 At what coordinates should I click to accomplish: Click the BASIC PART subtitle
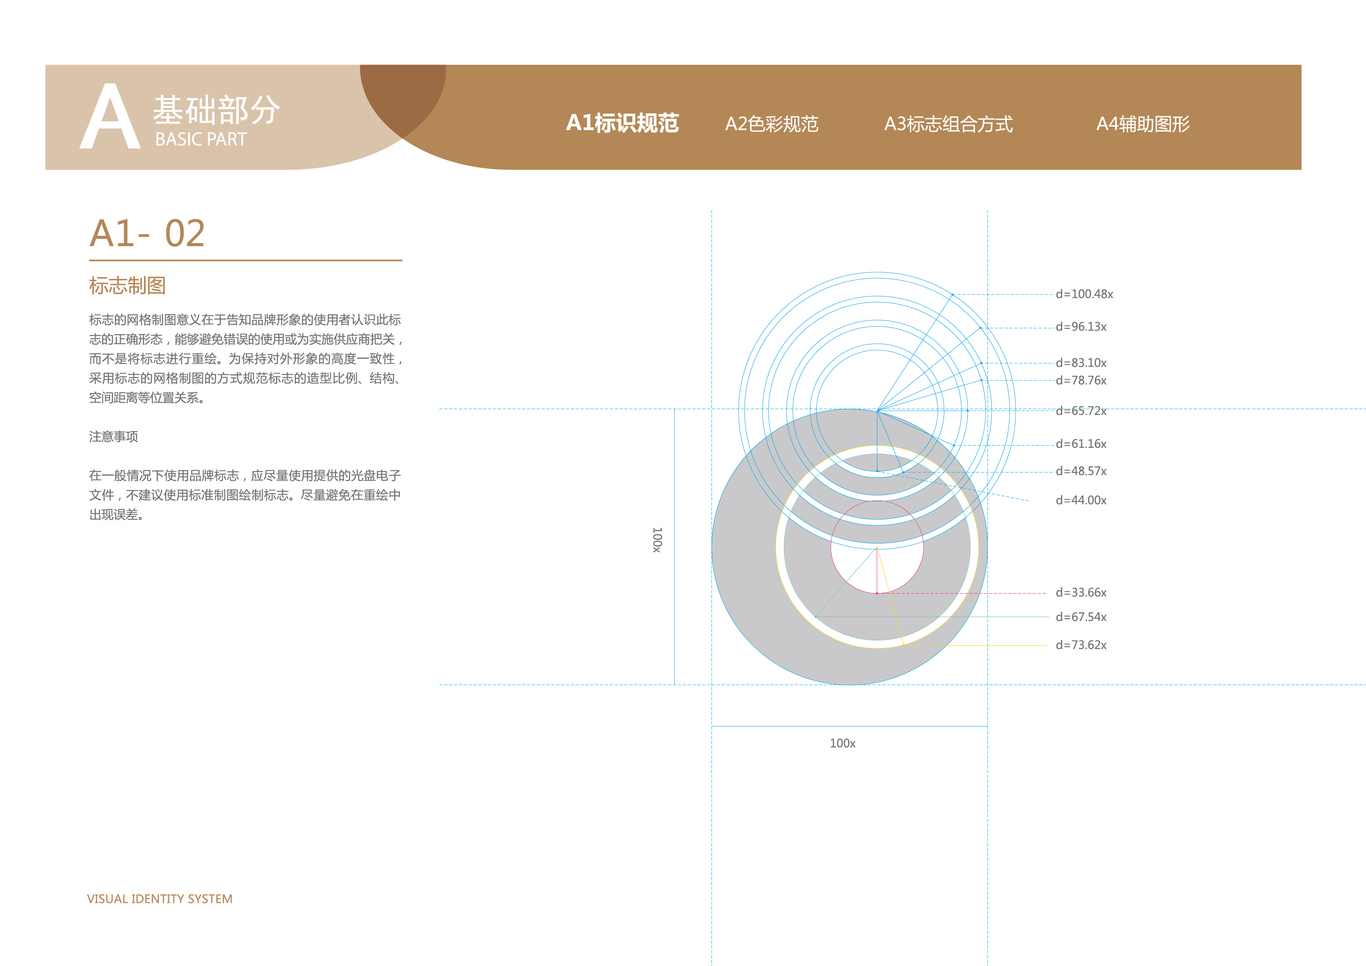(x=201, y=139)
